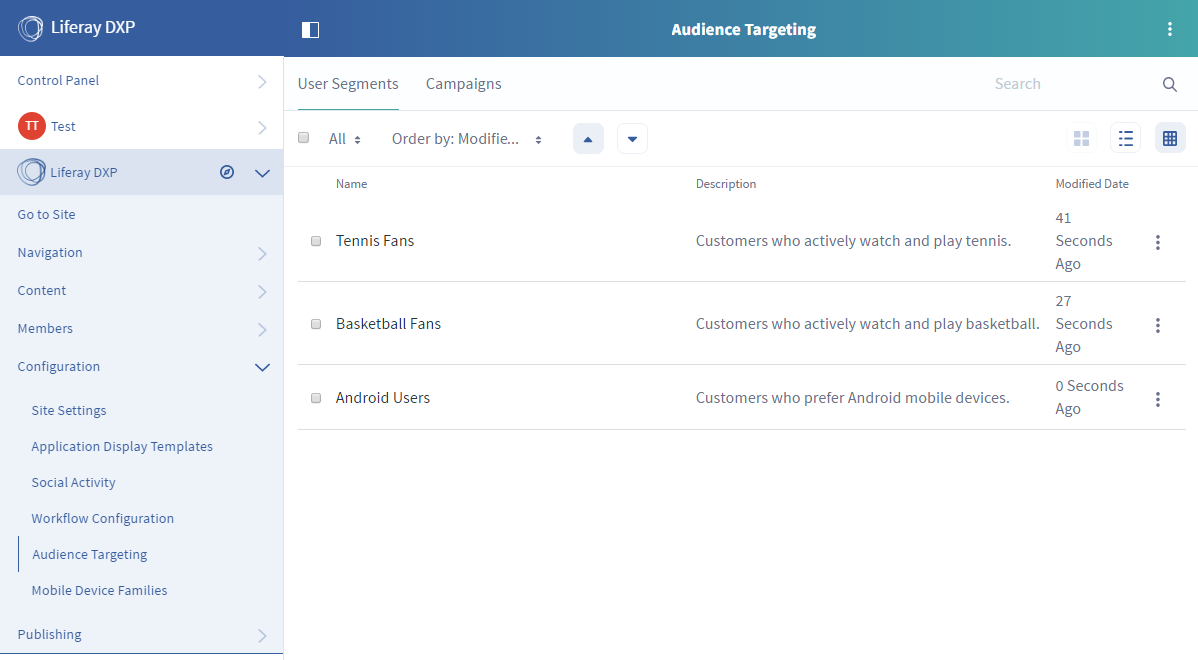This screenshot has height=660, width=1198.
Task: Open Workflow Configuration
Action: tap(102, 518)
